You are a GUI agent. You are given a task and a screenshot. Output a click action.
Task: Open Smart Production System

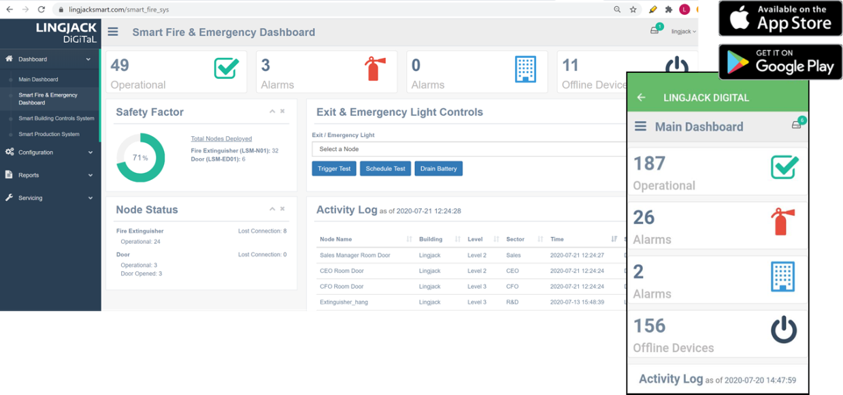(x=49, y=134)
